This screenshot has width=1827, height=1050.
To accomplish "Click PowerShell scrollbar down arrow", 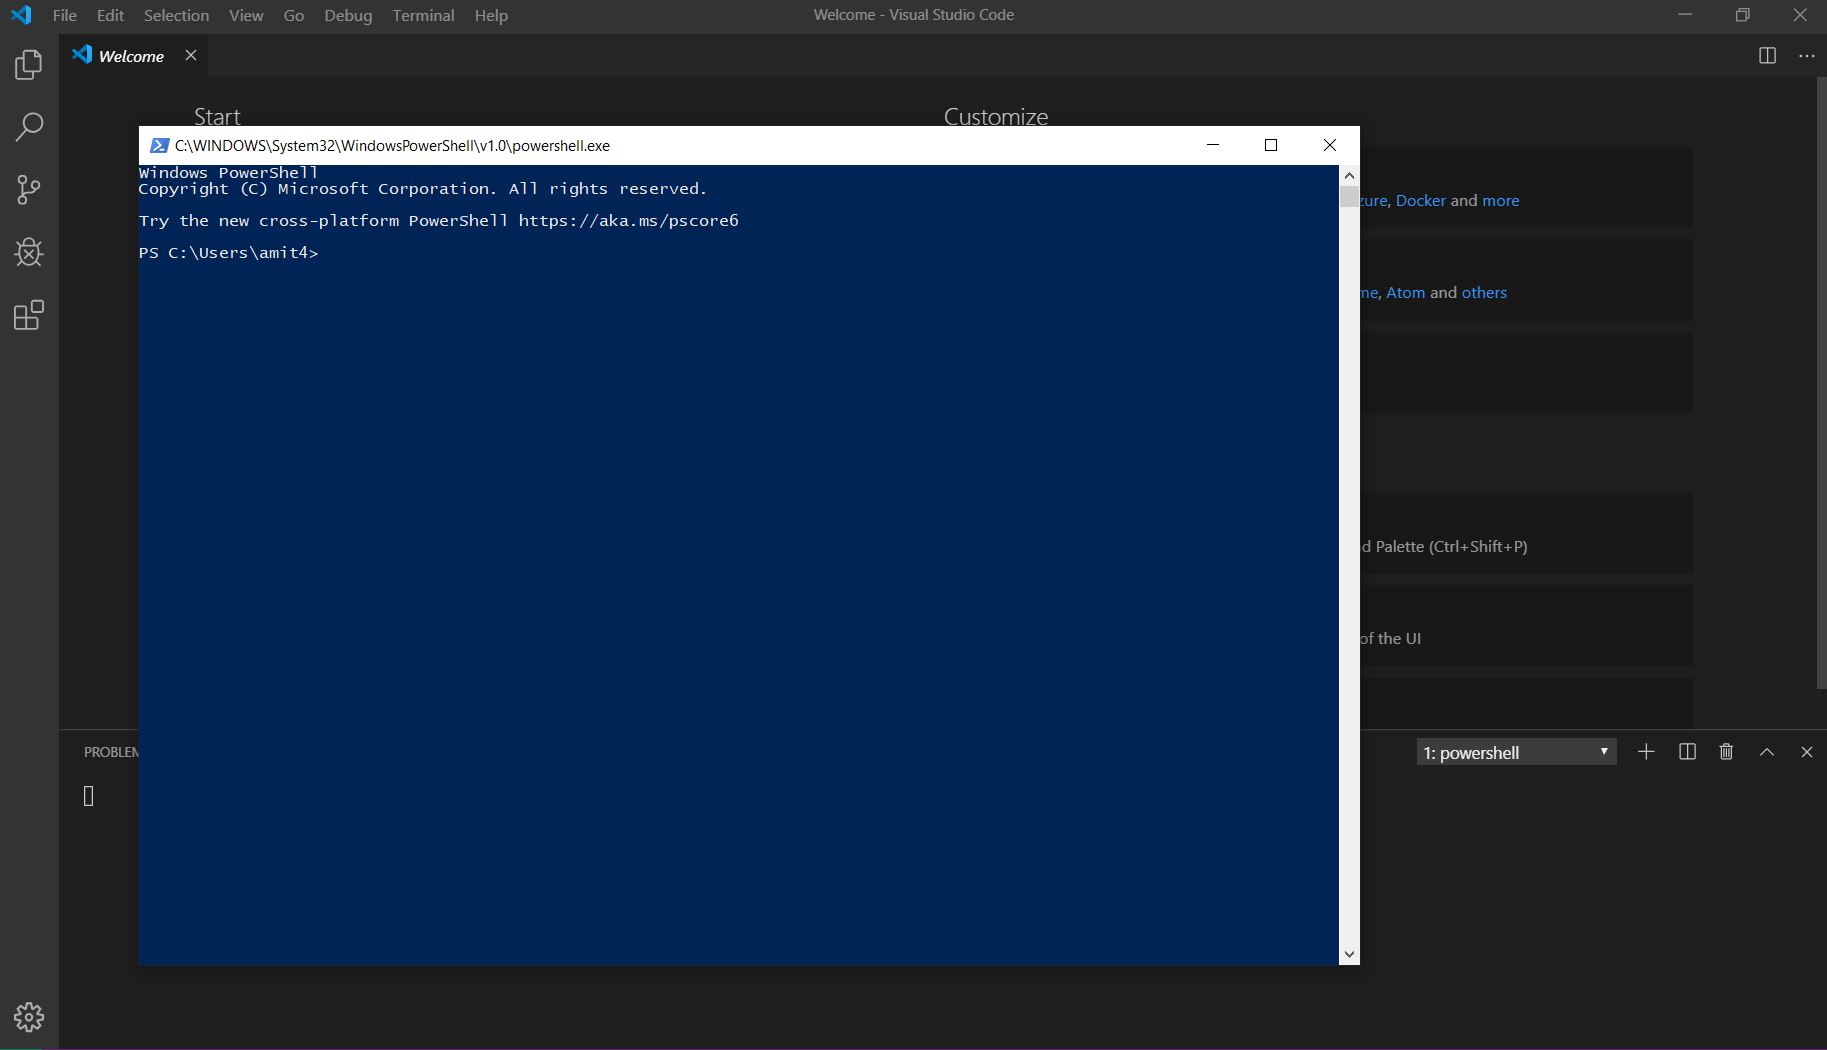I will pos(1349,954).
